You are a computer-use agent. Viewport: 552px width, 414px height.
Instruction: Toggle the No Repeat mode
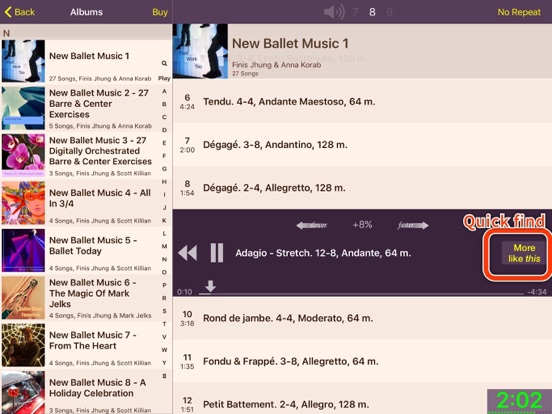tap(519, 12)
